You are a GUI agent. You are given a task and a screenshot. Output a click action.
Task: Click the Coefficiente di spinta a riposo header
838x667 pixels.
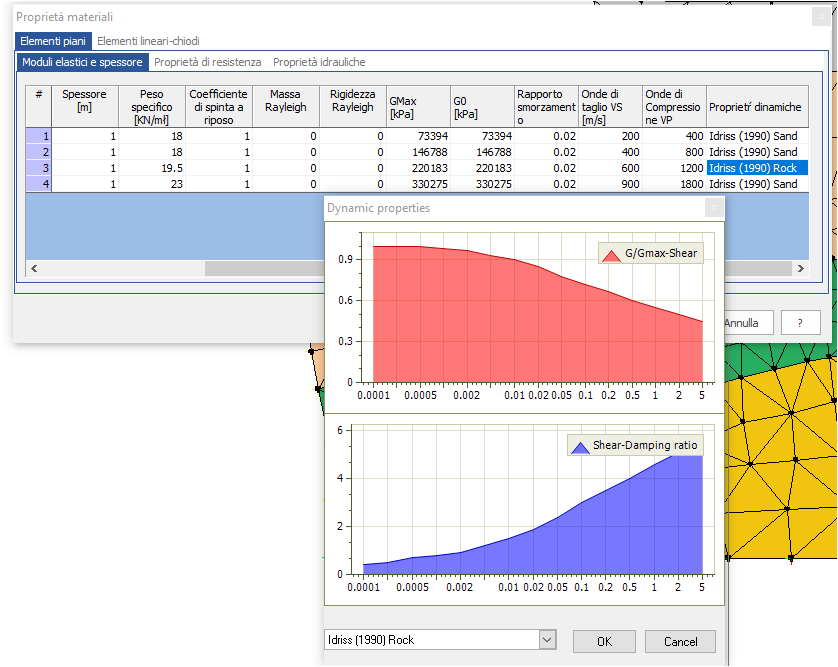click(x=219, y=106)
